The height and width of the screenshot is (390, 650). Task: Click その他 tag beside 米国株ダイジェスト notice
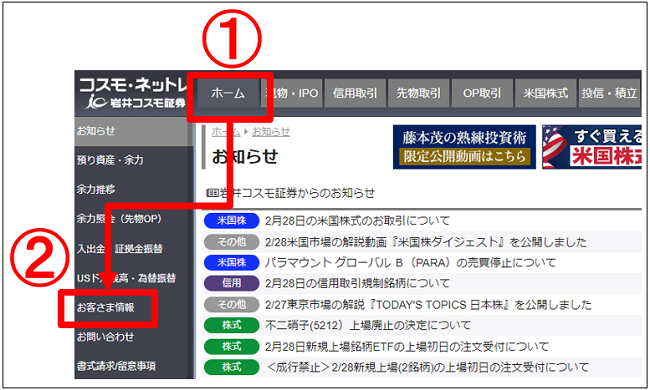tap(232, 242)
